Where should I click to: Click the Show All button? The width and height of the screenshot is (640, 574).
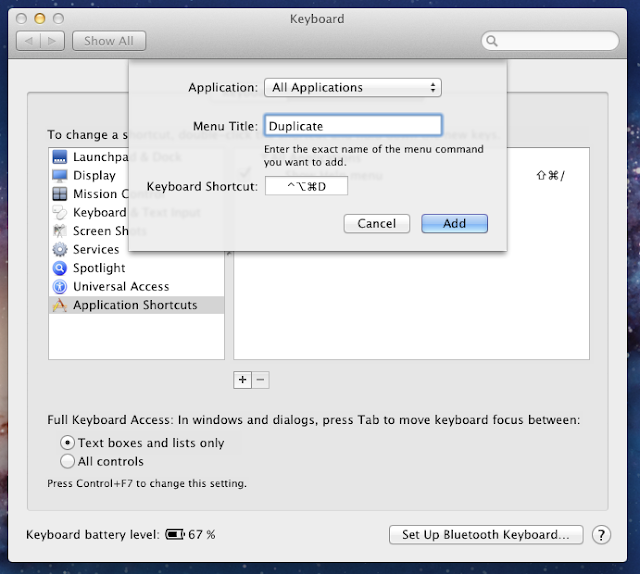coord(109,41)
